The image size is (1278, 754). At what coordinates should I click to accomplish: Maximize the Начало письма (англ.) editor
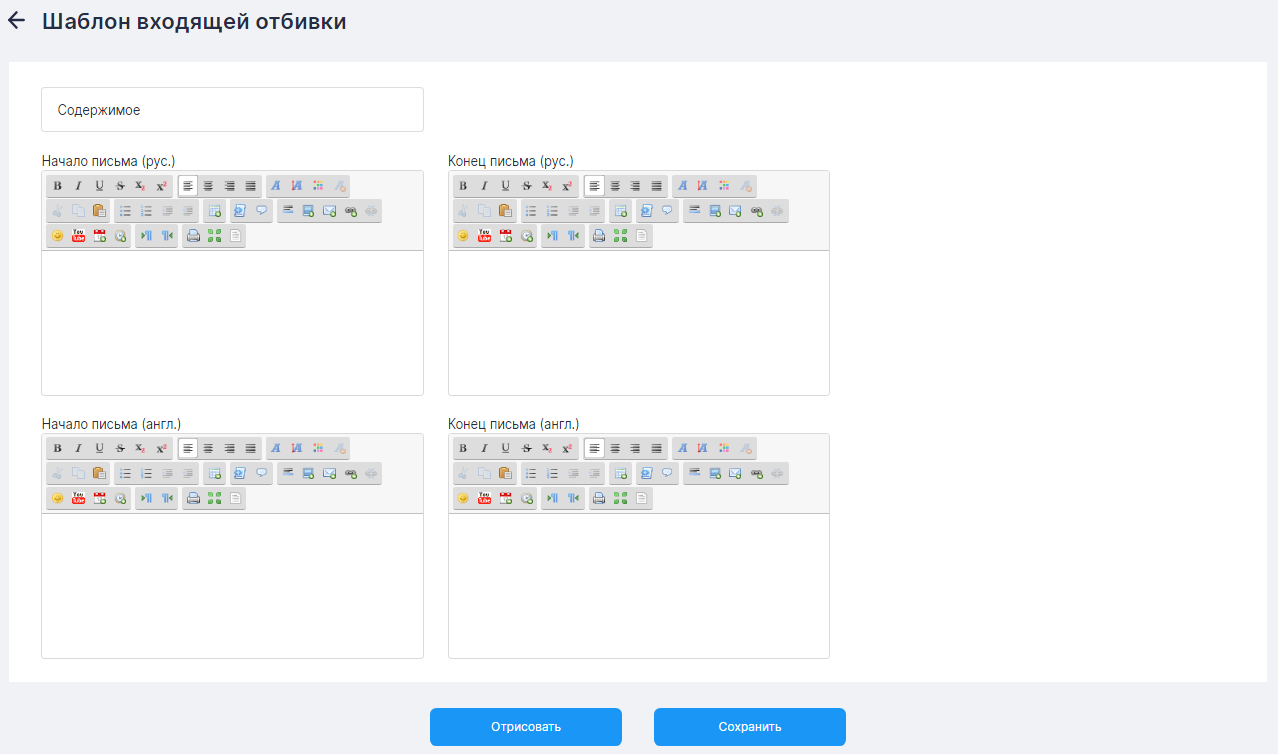click(214, 498)
